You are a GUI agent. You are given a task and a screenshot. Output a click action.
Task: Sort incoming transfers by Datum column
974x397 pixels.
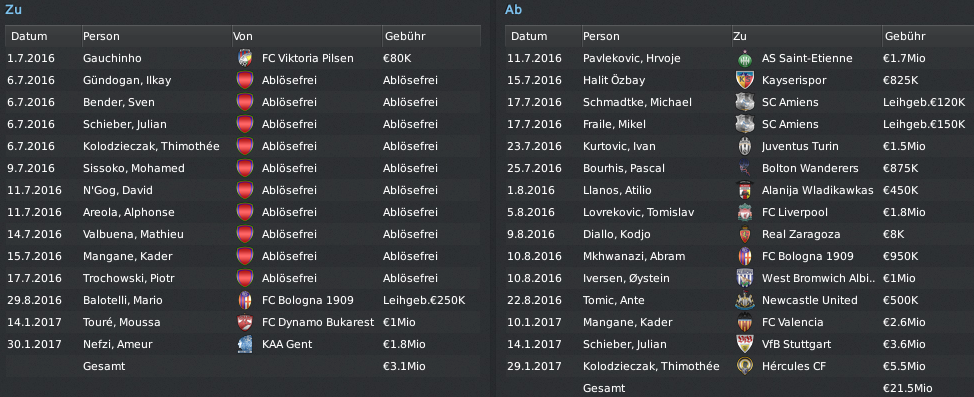click(43, 36)
